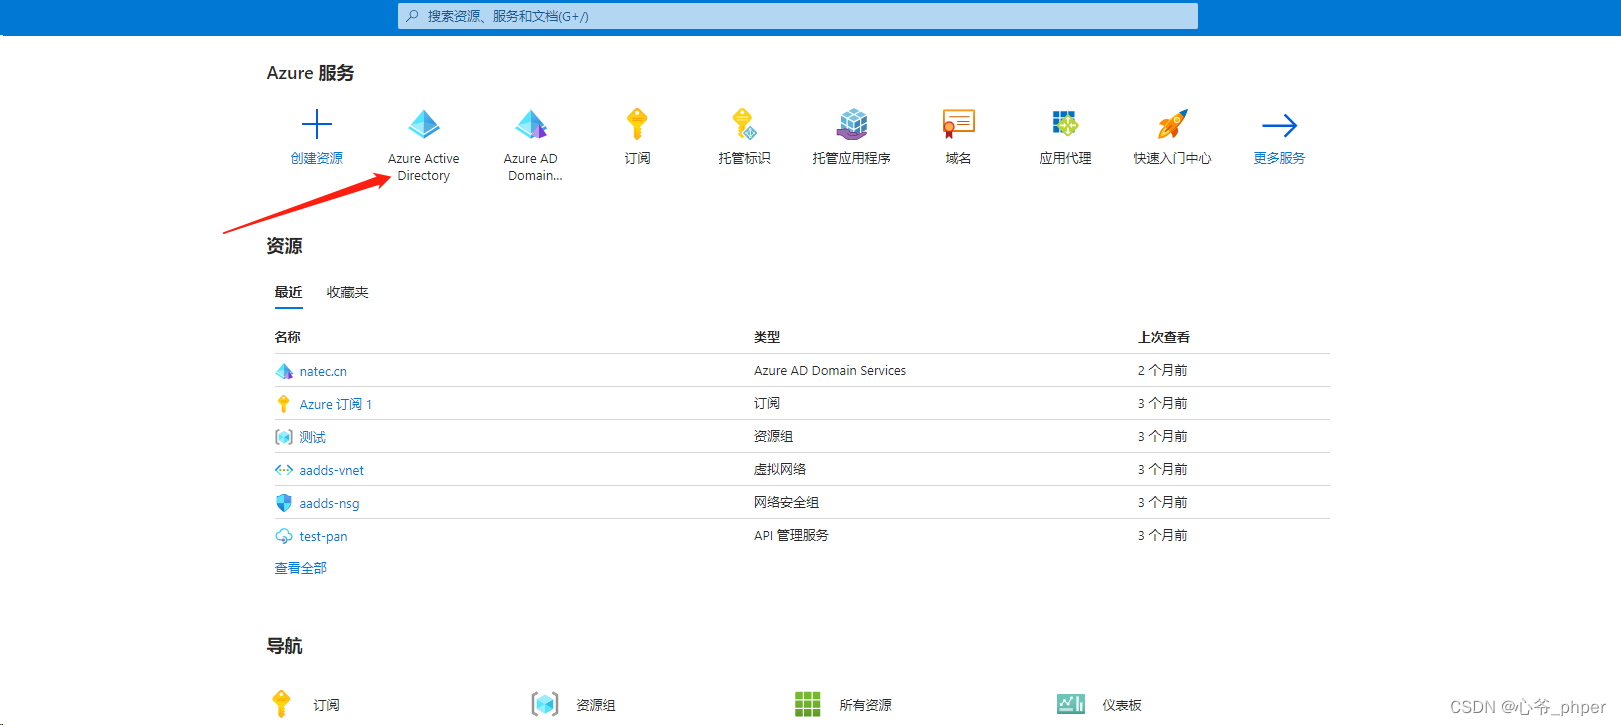Click the More services arrow icon
Screen dimensions: 1621x725
point(1279,125)
